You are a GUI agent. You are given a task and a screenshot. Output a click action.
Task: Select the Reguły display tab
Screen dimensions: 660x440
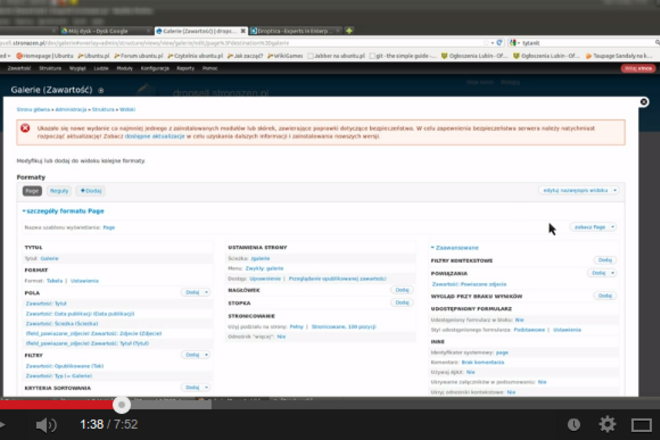(x=59, y=190)
